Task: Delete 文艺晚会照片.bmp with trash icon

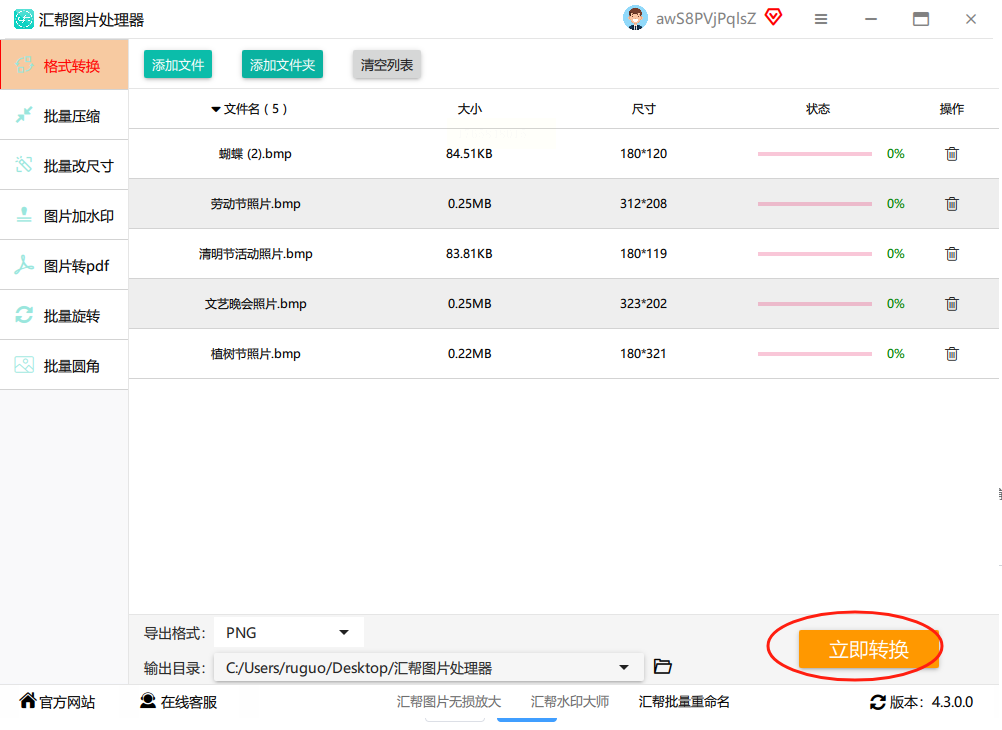Action: point(952,304)
